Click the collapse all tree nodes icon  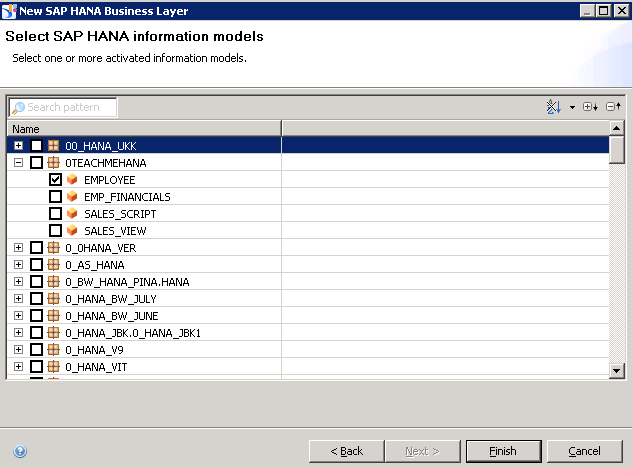click(612, 107)
